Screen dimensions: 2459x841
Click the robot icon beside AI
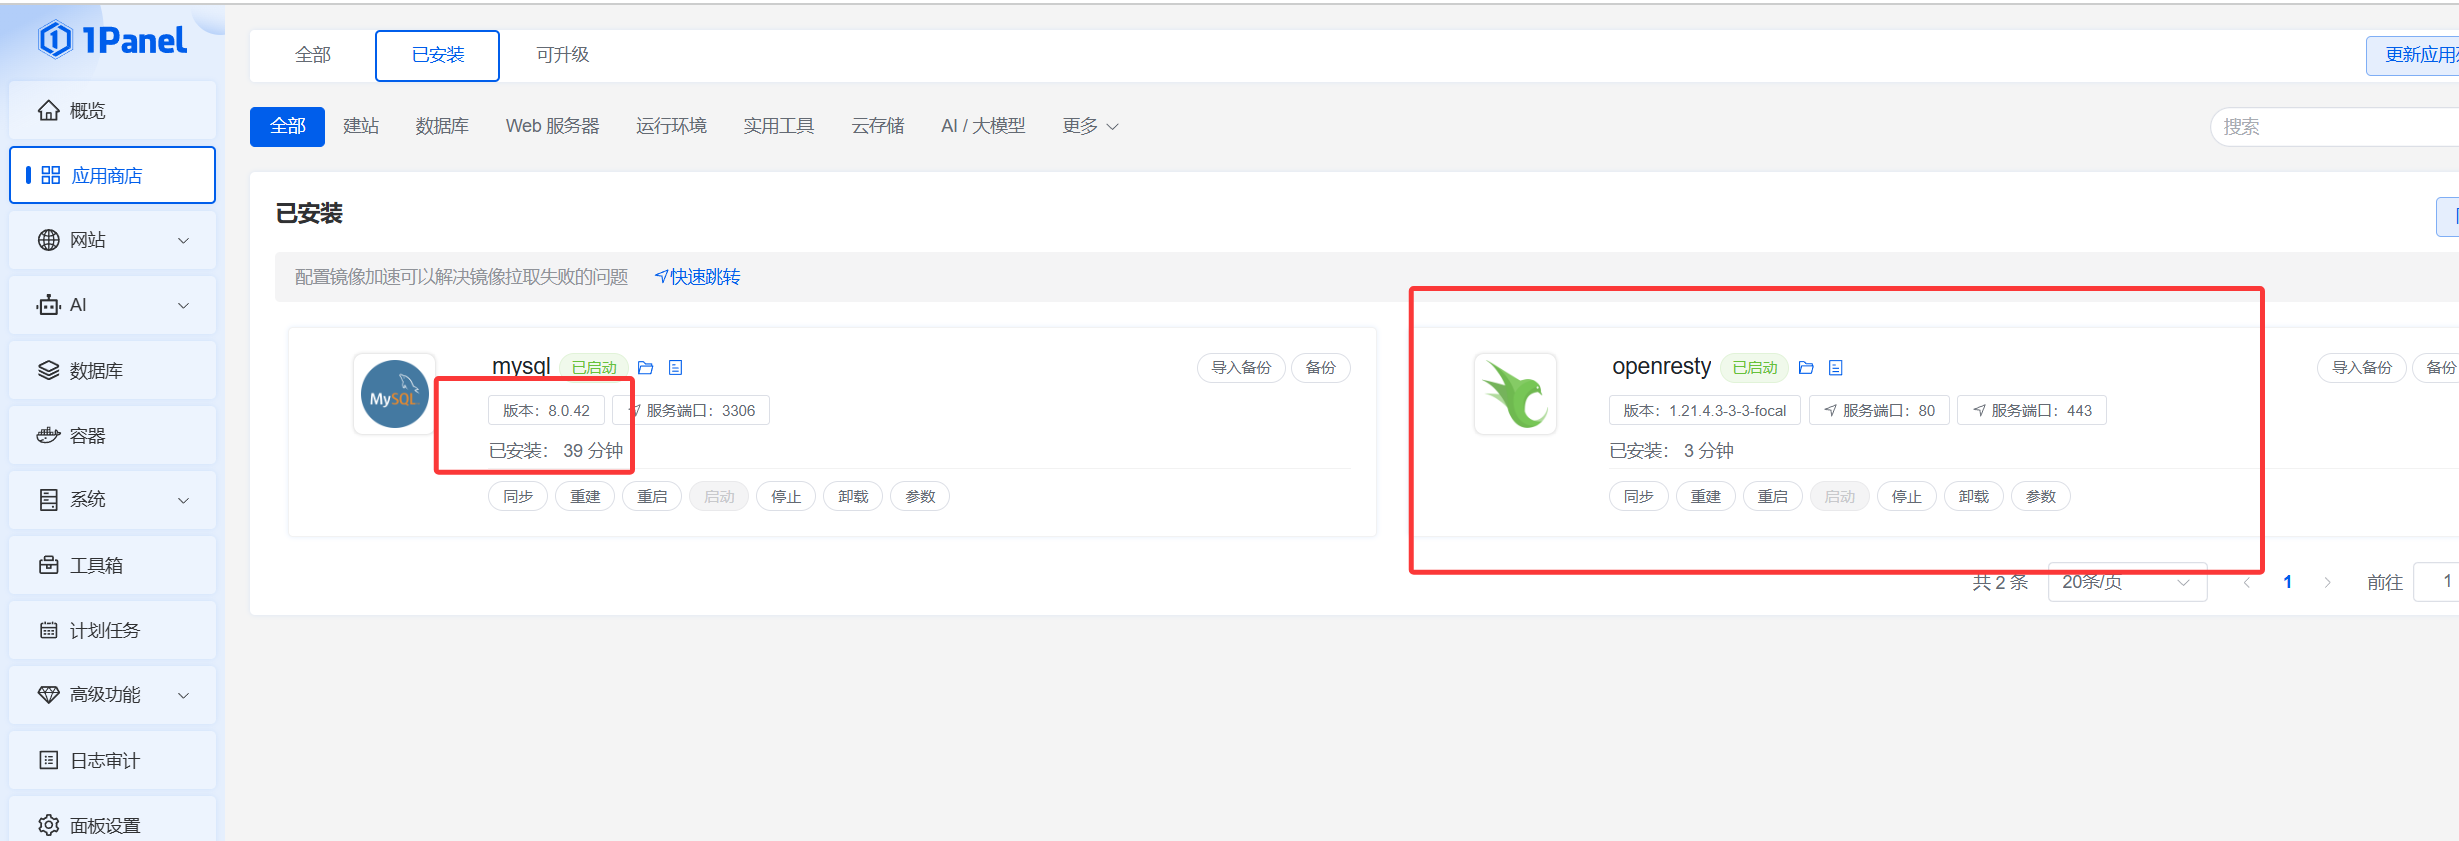[48, 305]
